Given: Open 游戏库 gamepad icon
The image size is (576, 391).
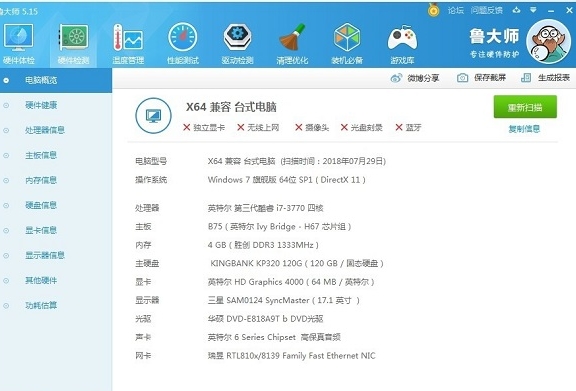Looking at the screenshot, I should click(x=402, y=37).
